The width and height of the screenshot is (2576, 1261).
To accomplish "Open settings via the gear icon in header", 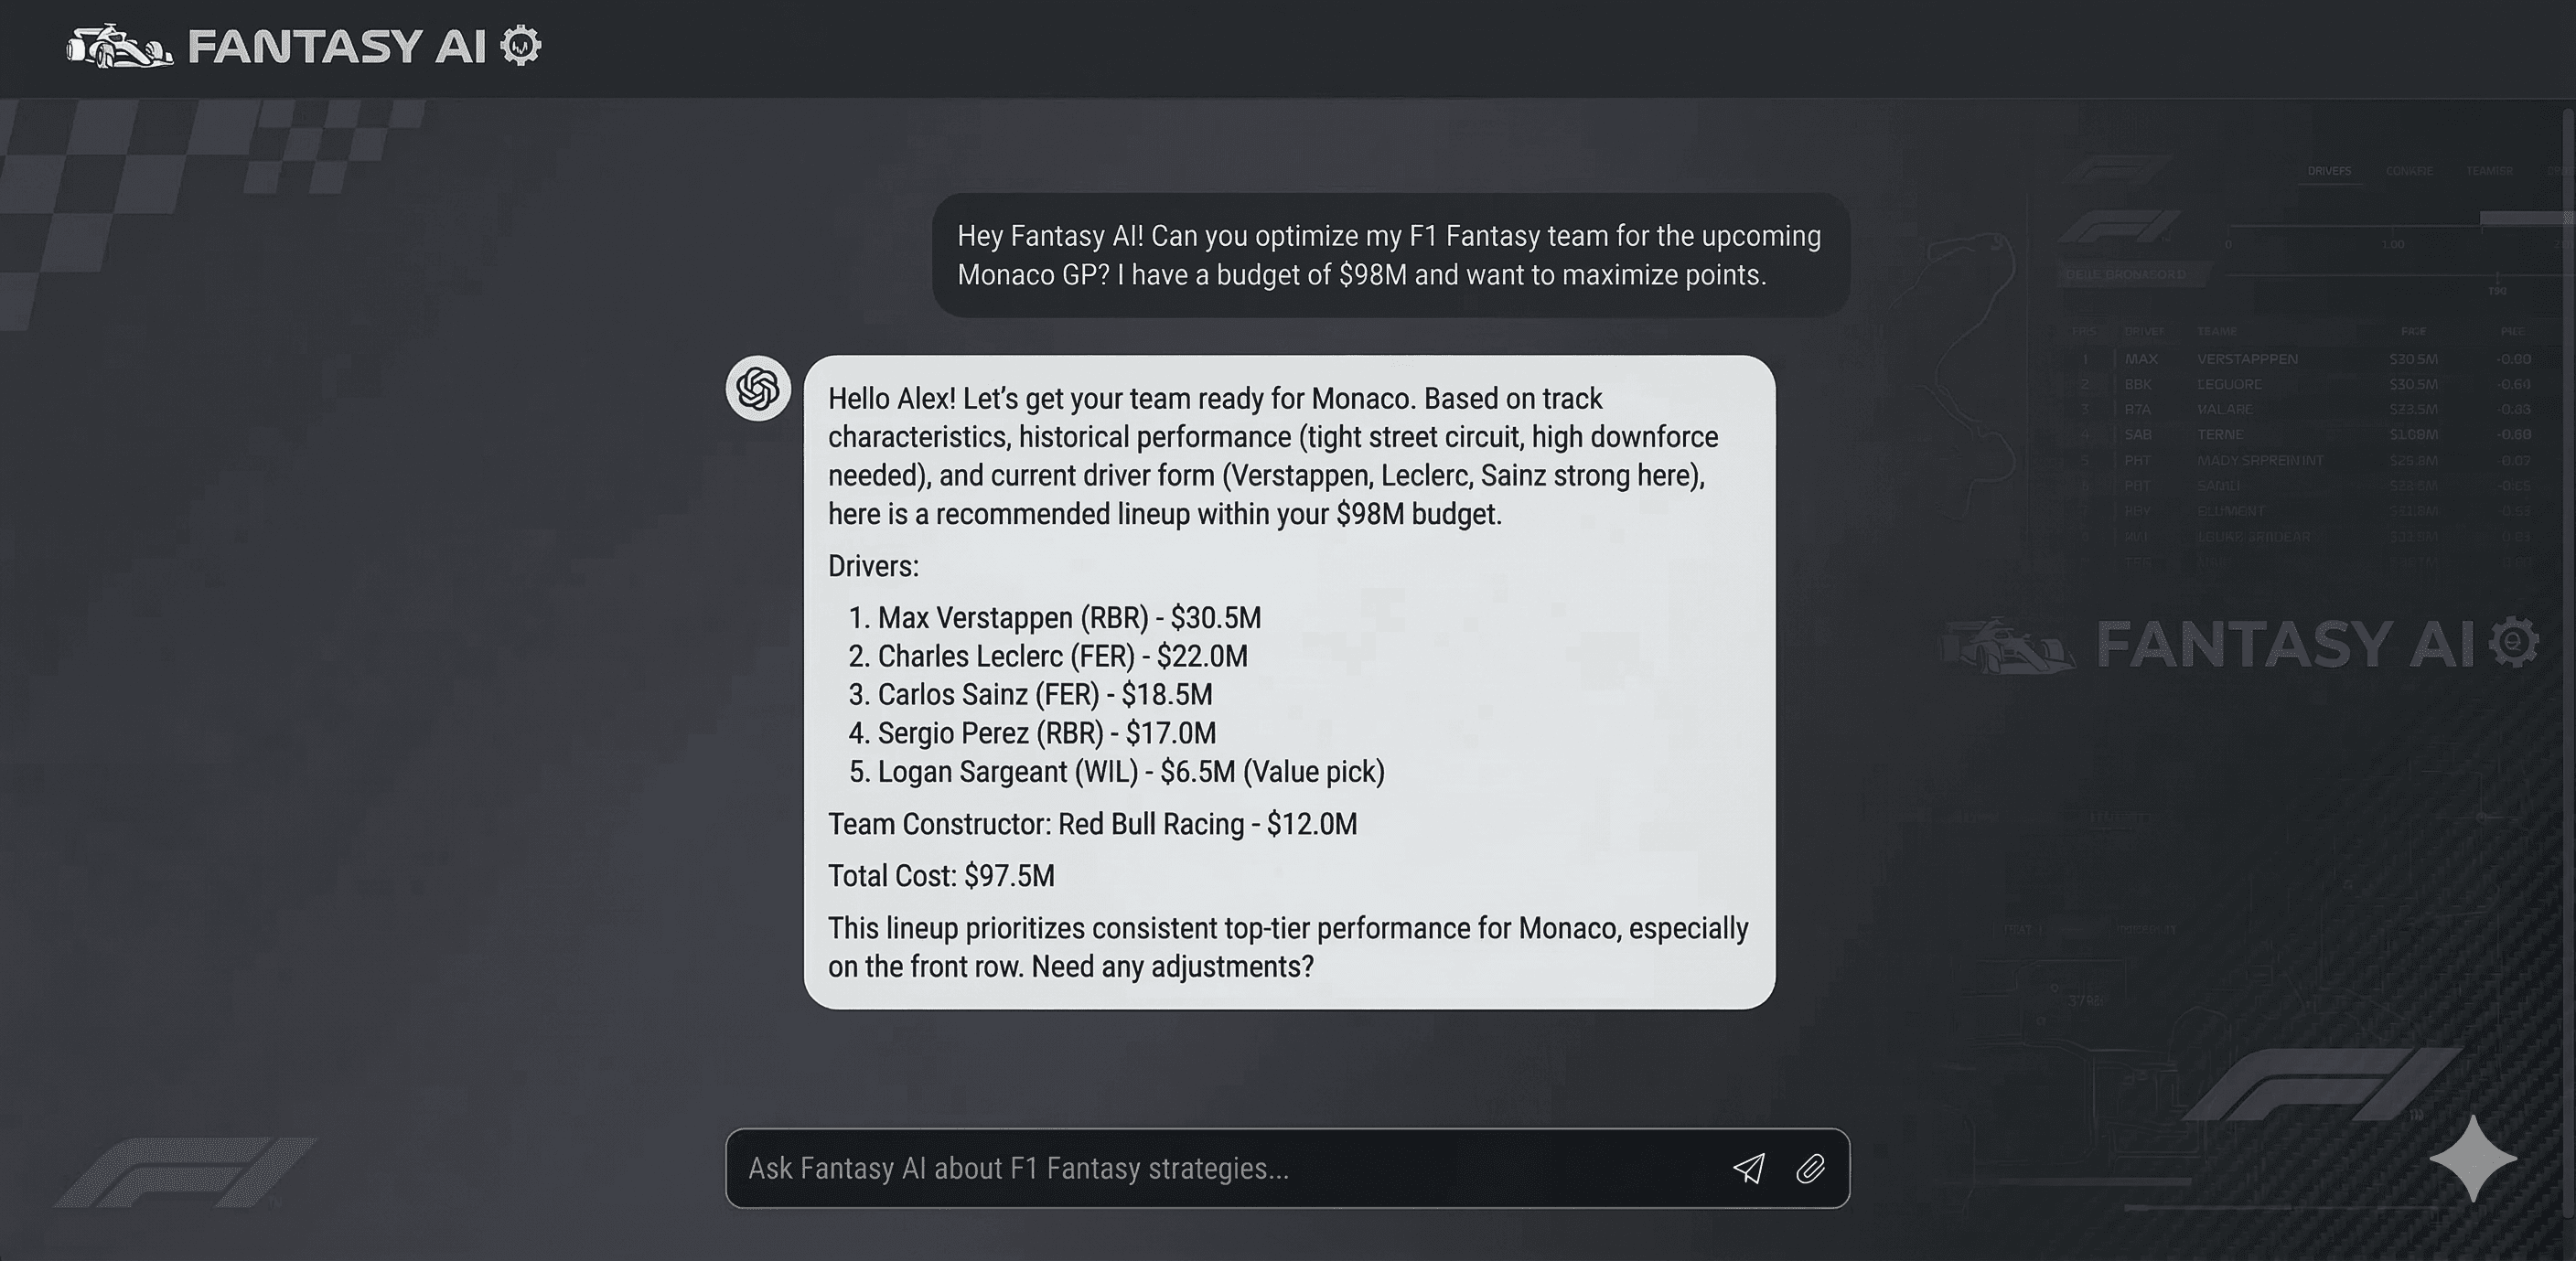I will [x=521, y=46].
